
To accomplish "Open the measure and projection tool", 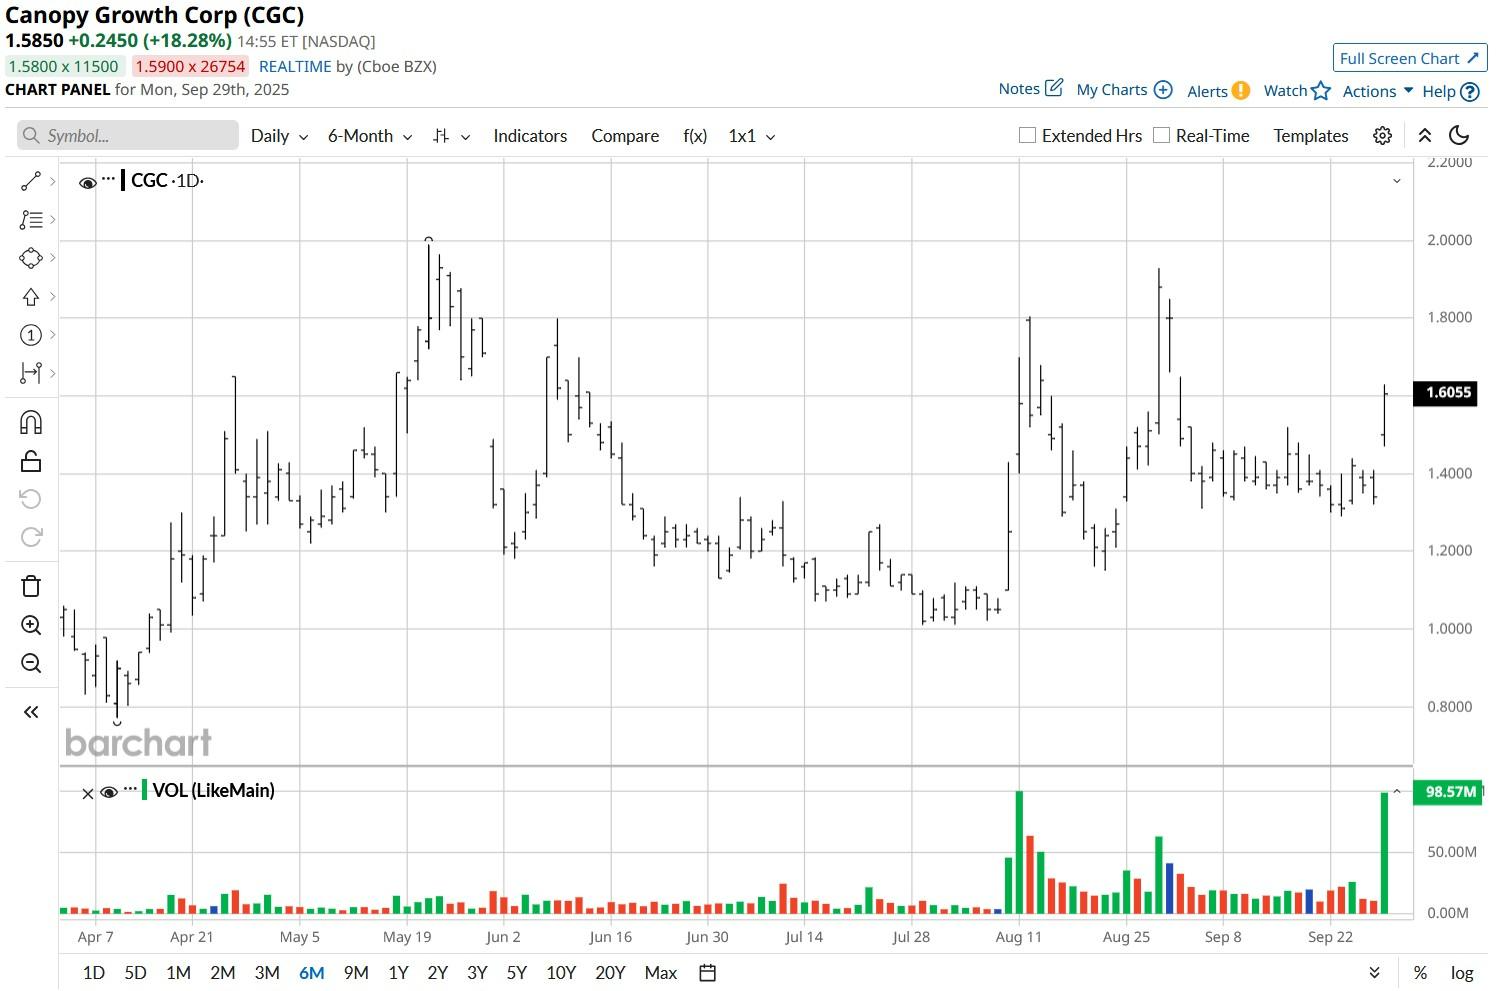I will tap(31, 373).
